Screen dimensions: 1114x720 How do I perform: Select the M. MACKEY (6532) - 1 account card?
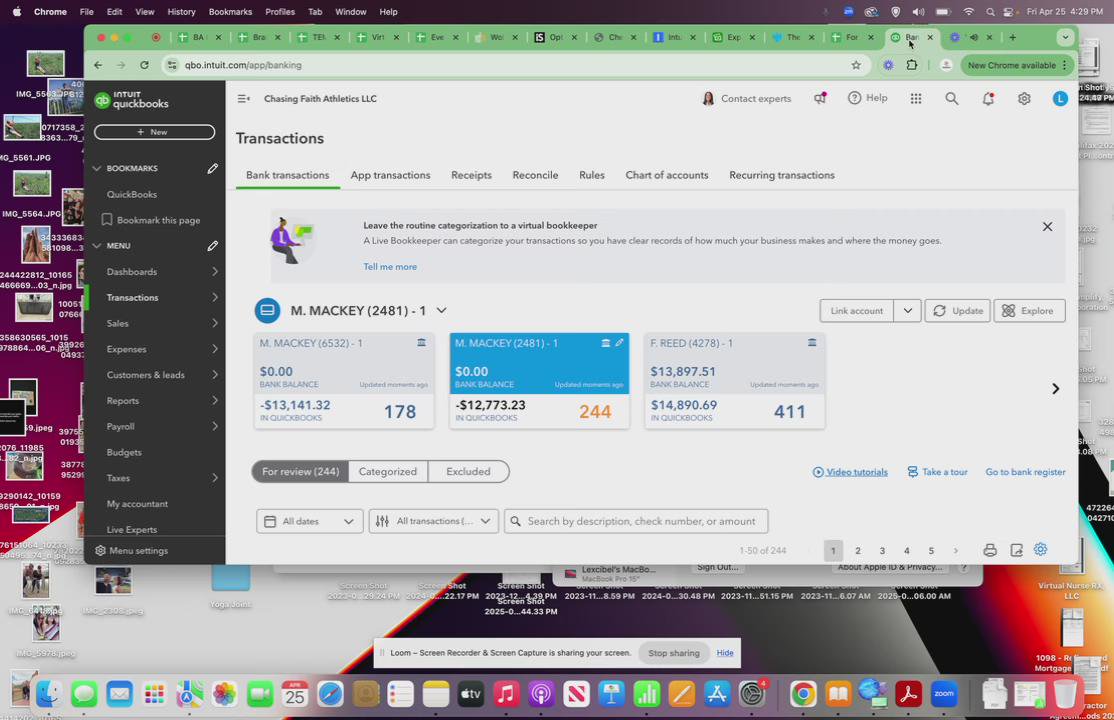pyautogui.click(x=344, y=381)
